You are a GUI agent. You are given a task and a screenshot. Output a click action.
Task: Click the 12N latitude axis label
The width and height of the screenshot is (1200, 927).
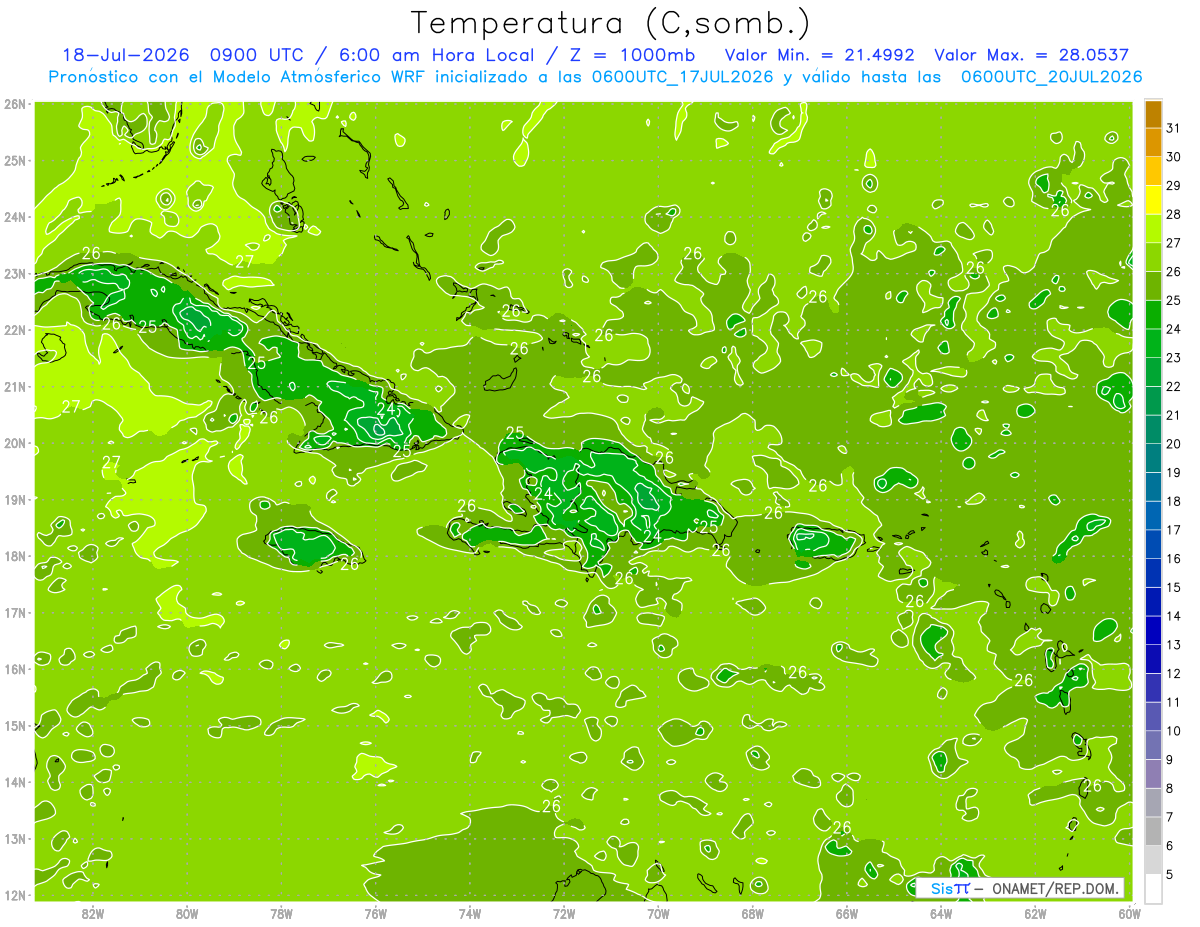click(x=15, y=895)
